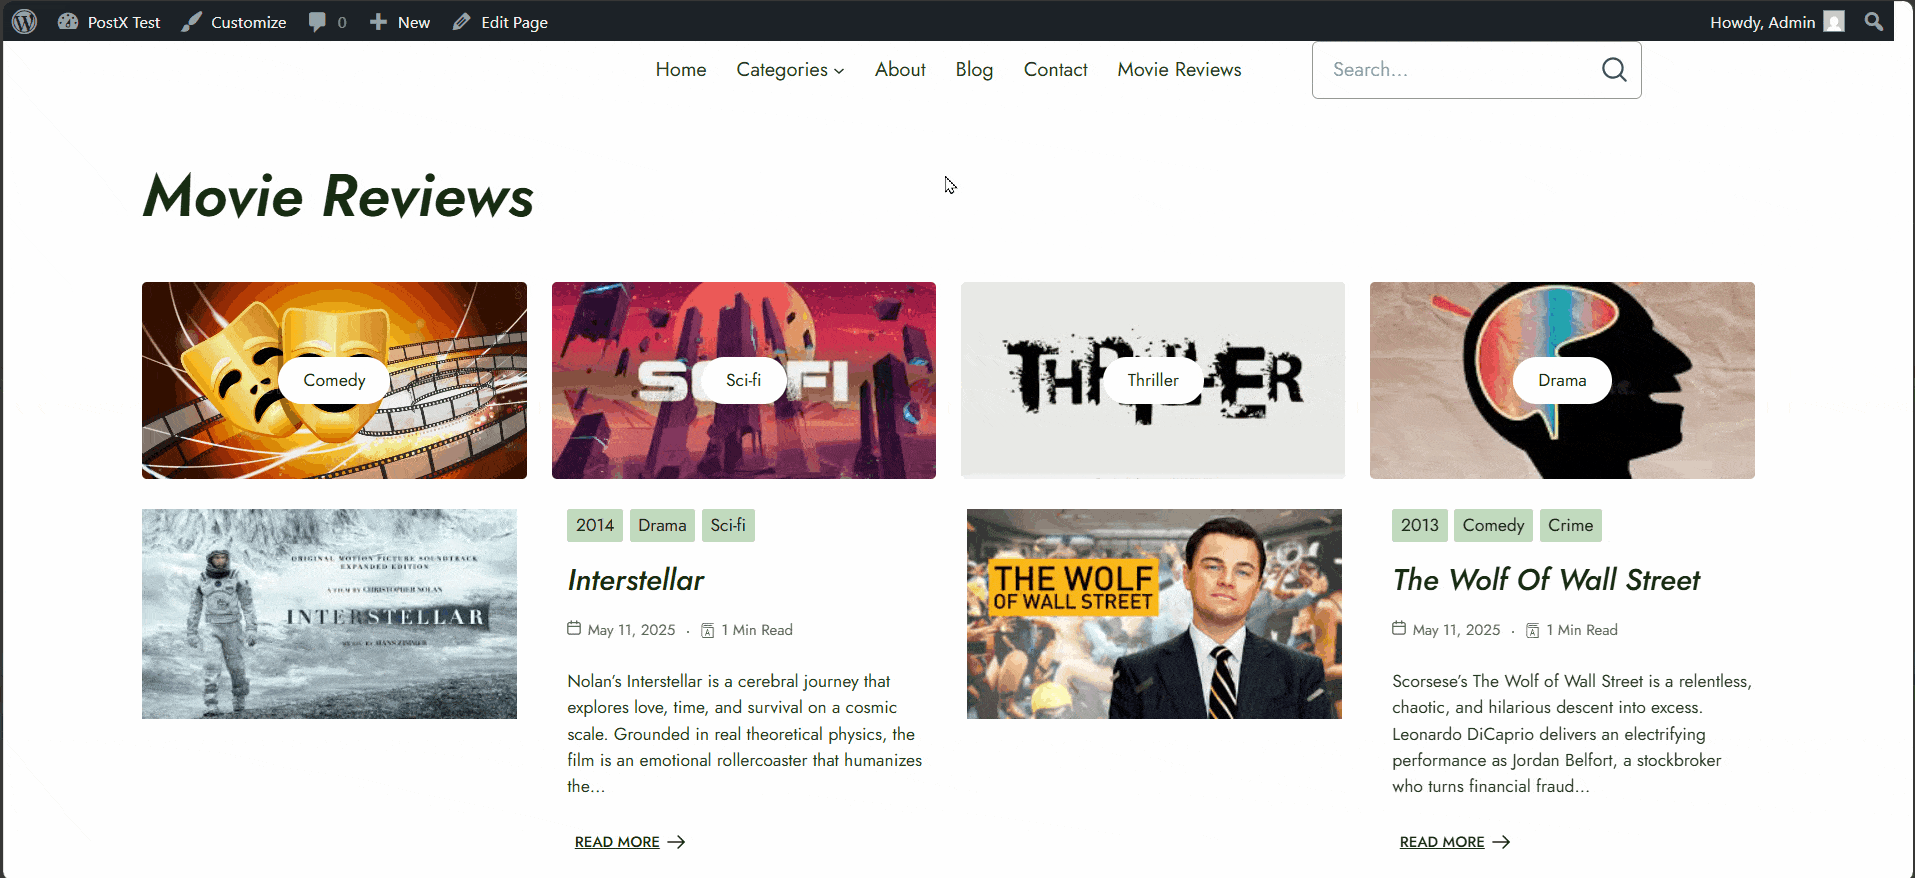The height and width of the screenshot is (878, 1915).
Task: Read More of Wolf of Wall Street review
Action: tap(1455, 842)
